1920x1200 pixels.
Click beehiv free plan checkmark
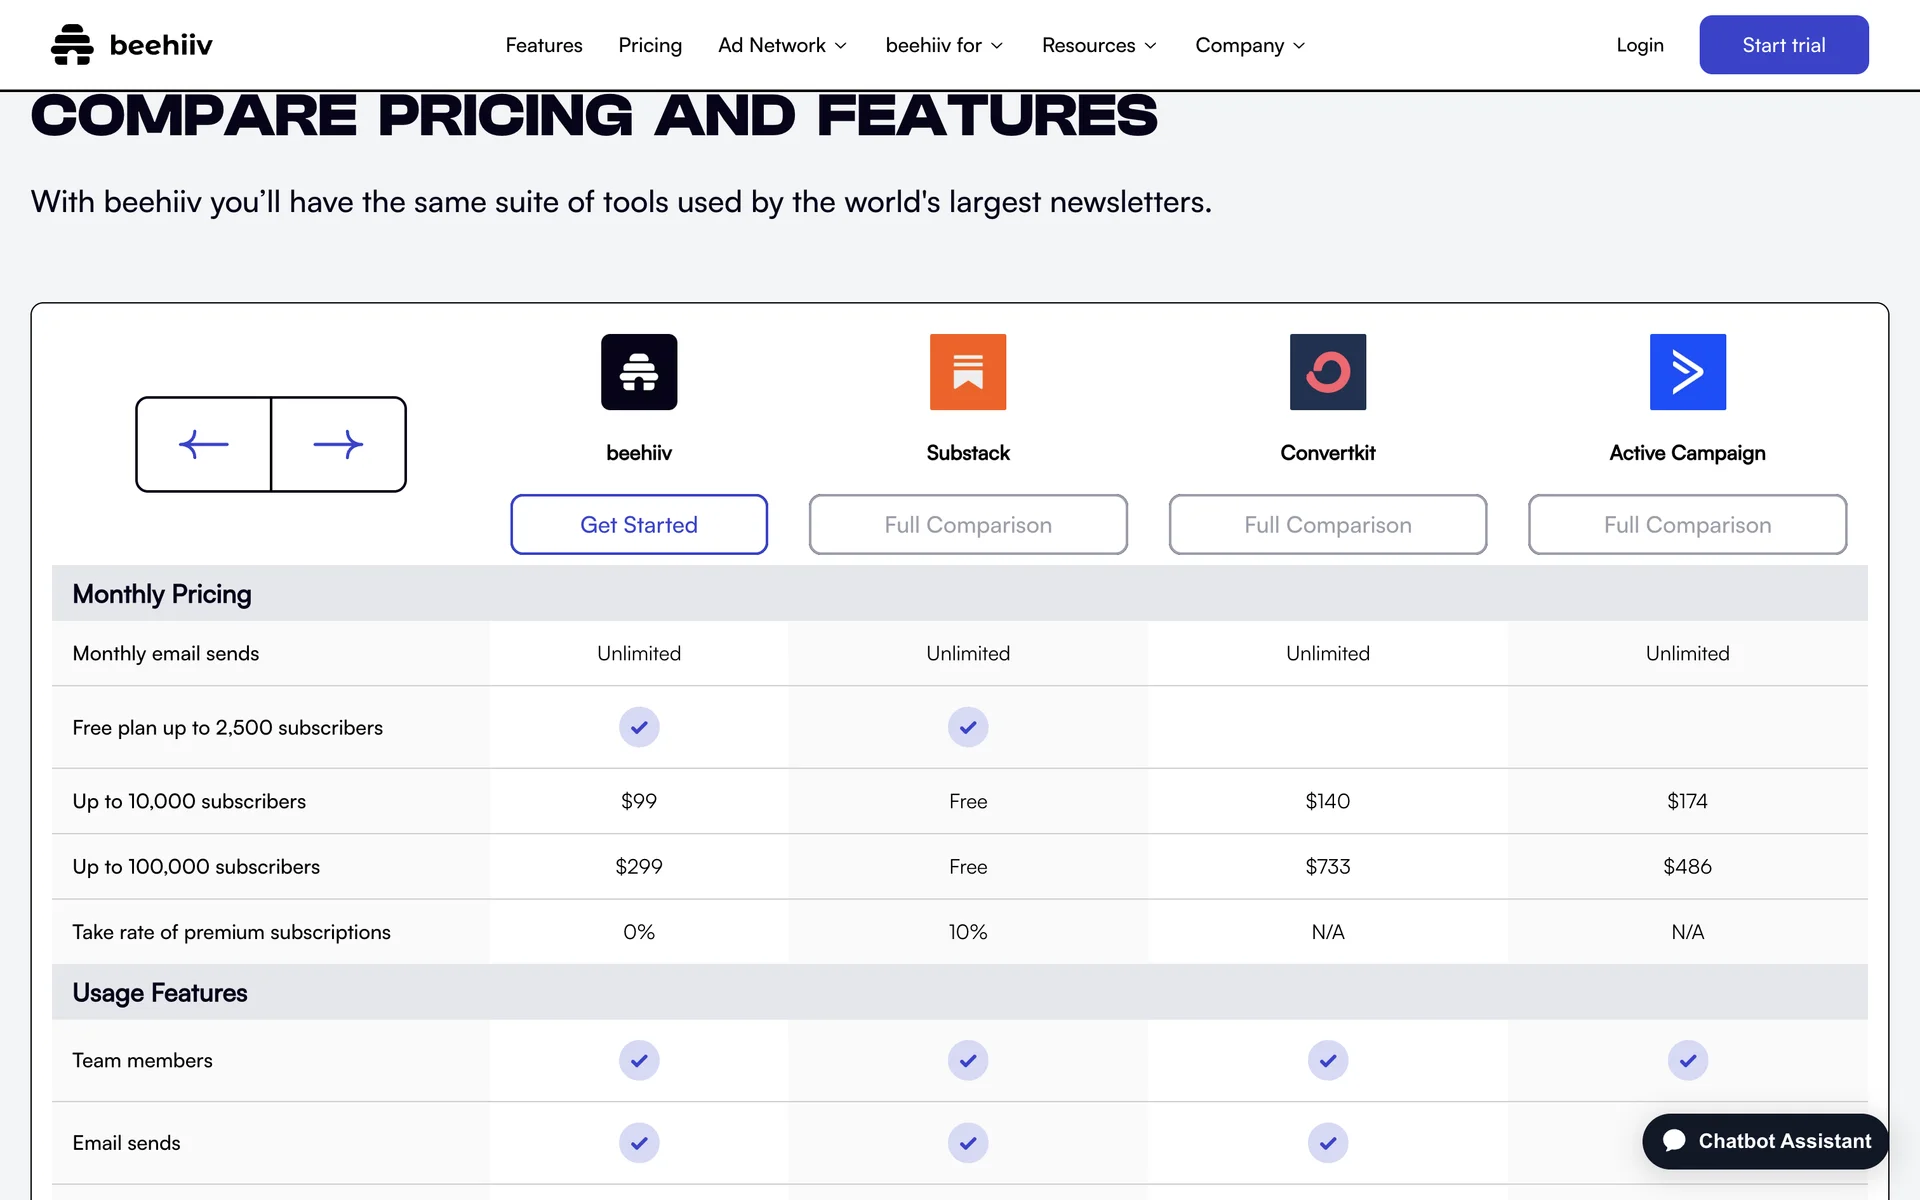(x=639, y=727)
